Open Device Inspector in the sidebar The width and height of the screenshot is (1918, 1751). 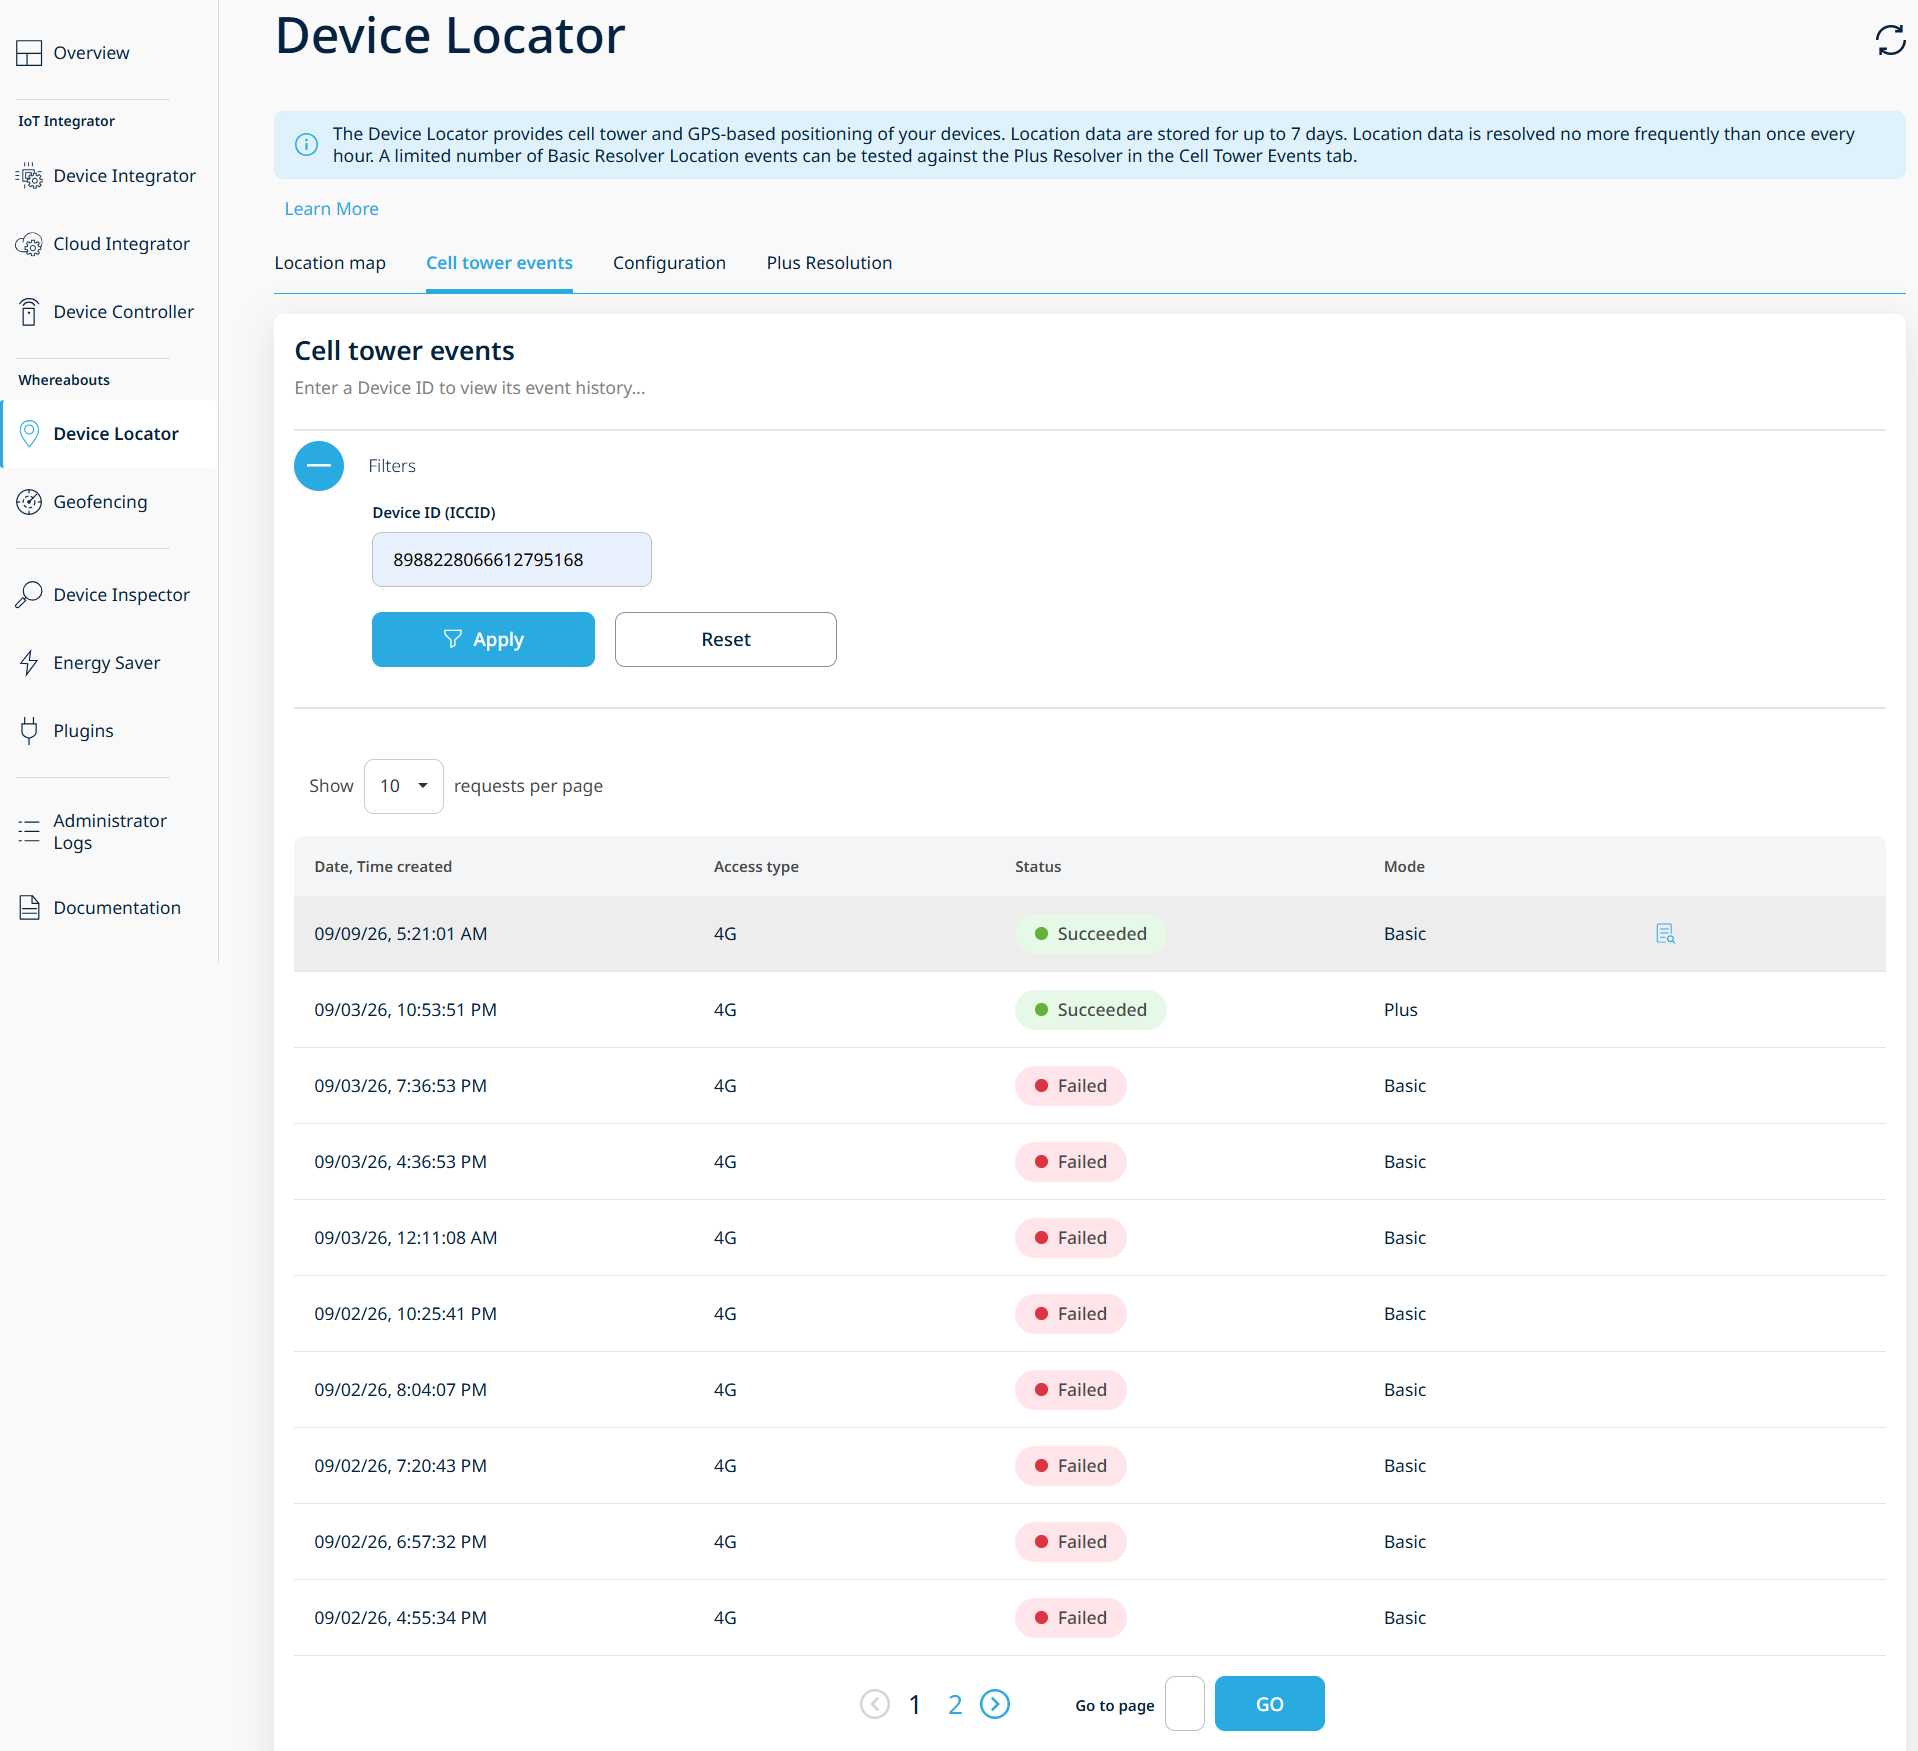121,595
